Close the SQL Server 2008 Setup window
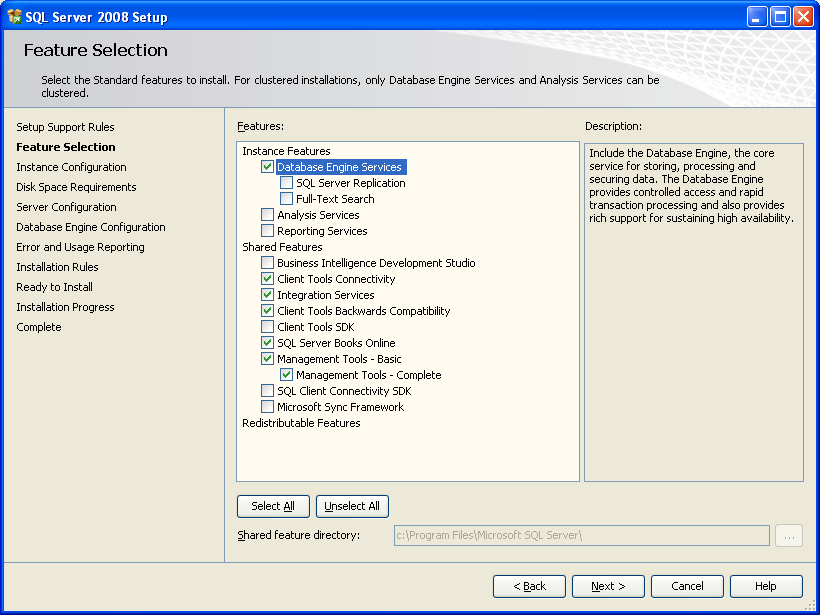 click(x=803, y=17)
